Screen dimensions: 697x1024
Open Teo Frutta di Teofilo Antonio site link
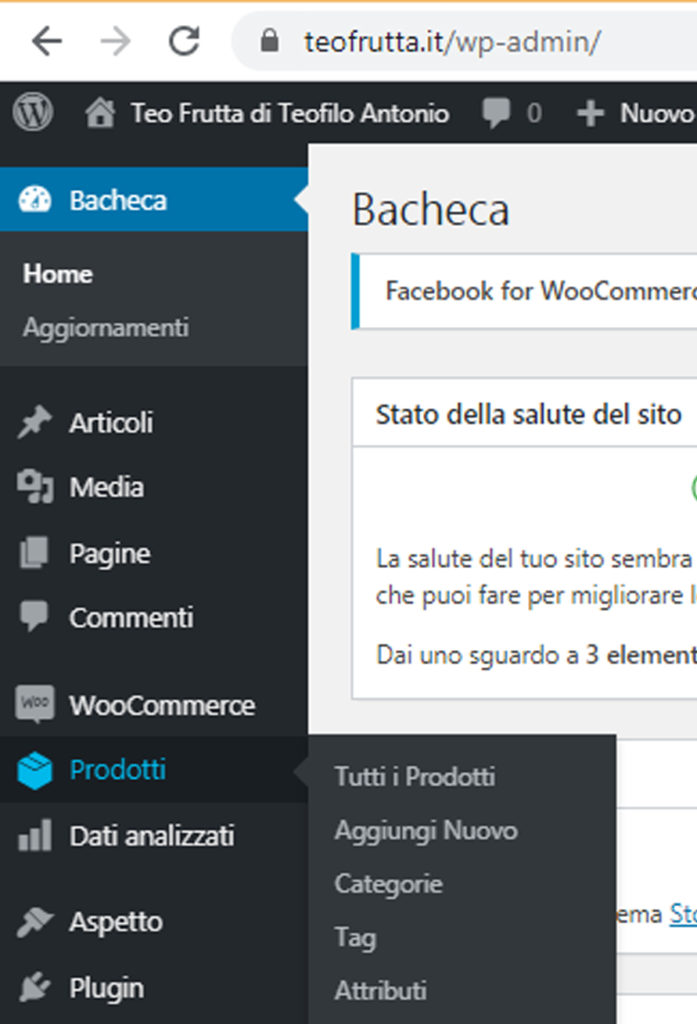290,113
